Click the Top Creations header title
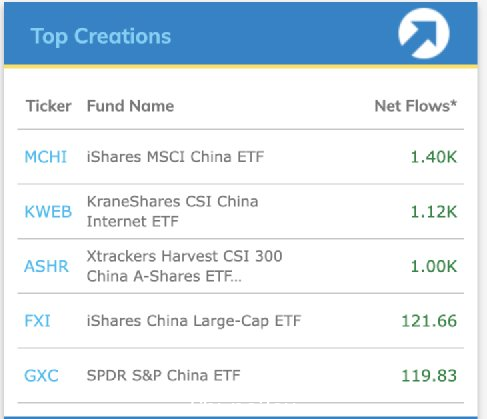The image size is (487, 419). 101,36
